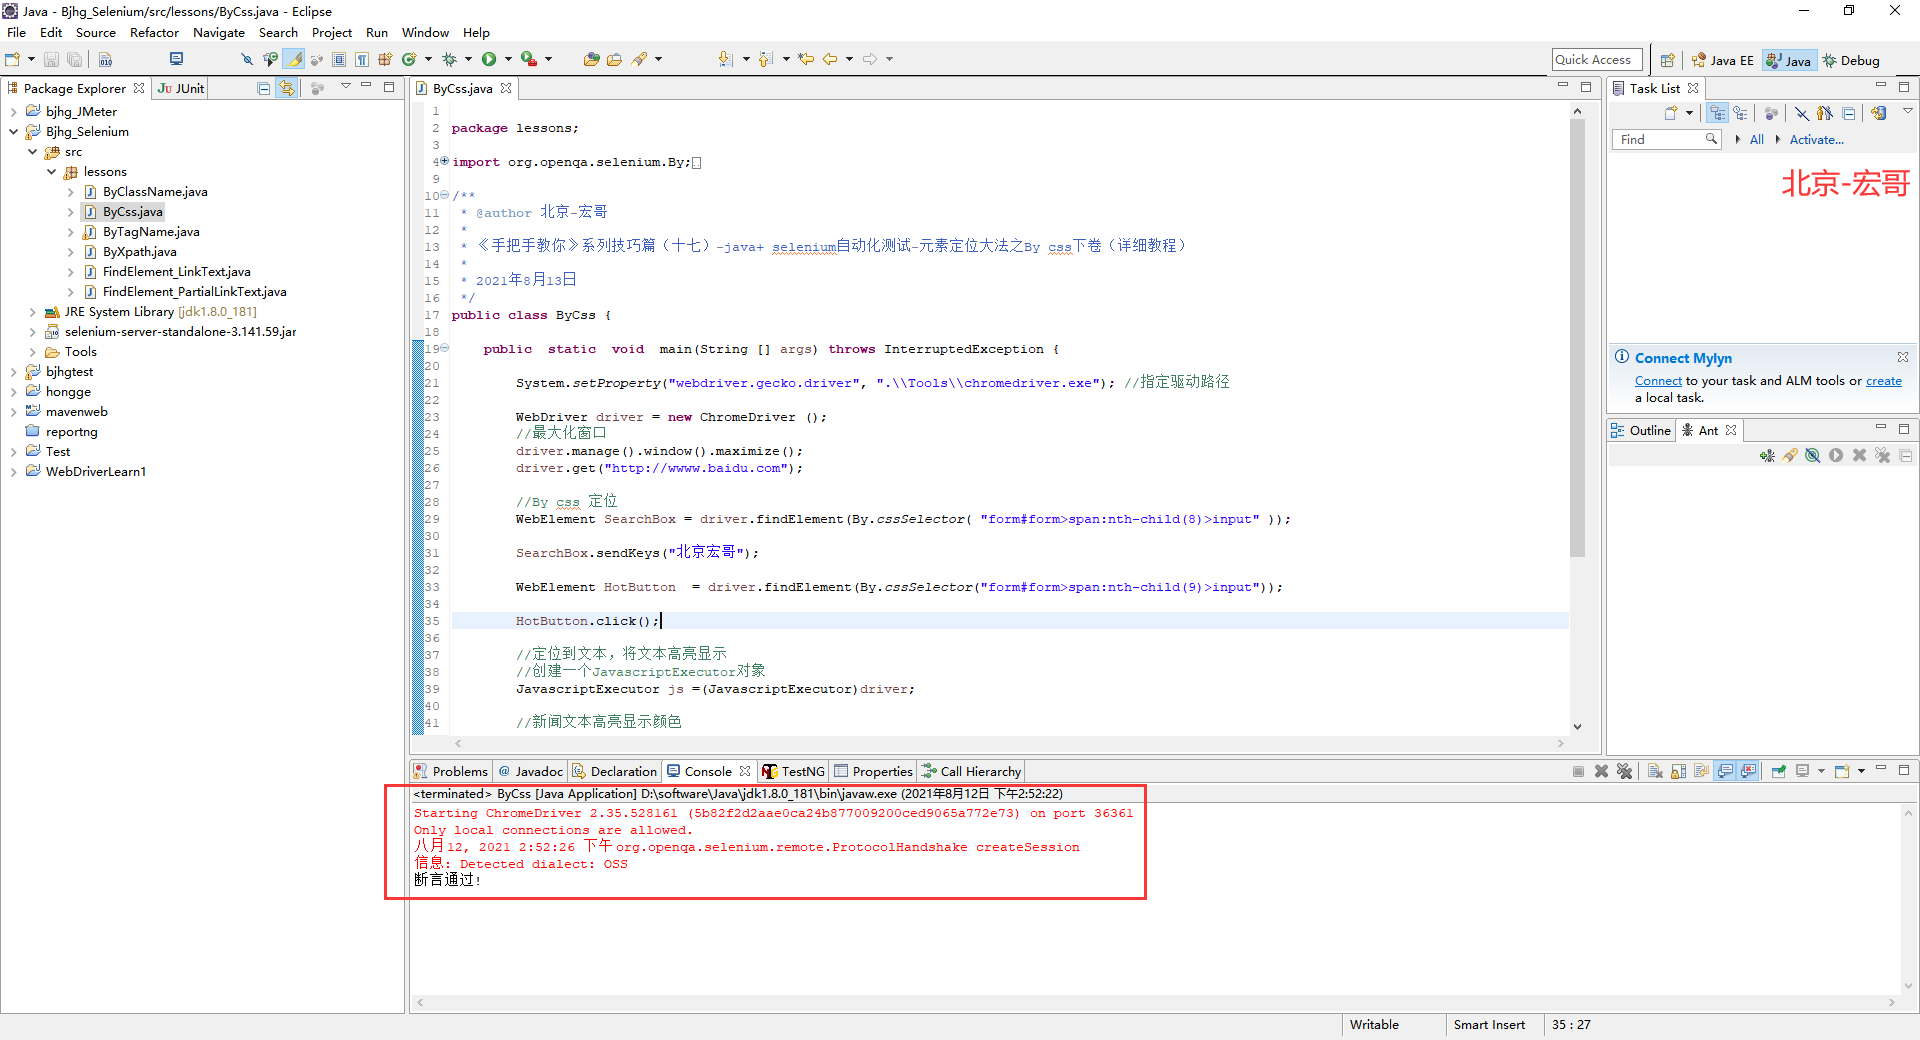The width and height of the screenshot is (1920, 1040).
Task: Switch to the Problems tab
Action: pyautogui.click(x=451, y=771)
